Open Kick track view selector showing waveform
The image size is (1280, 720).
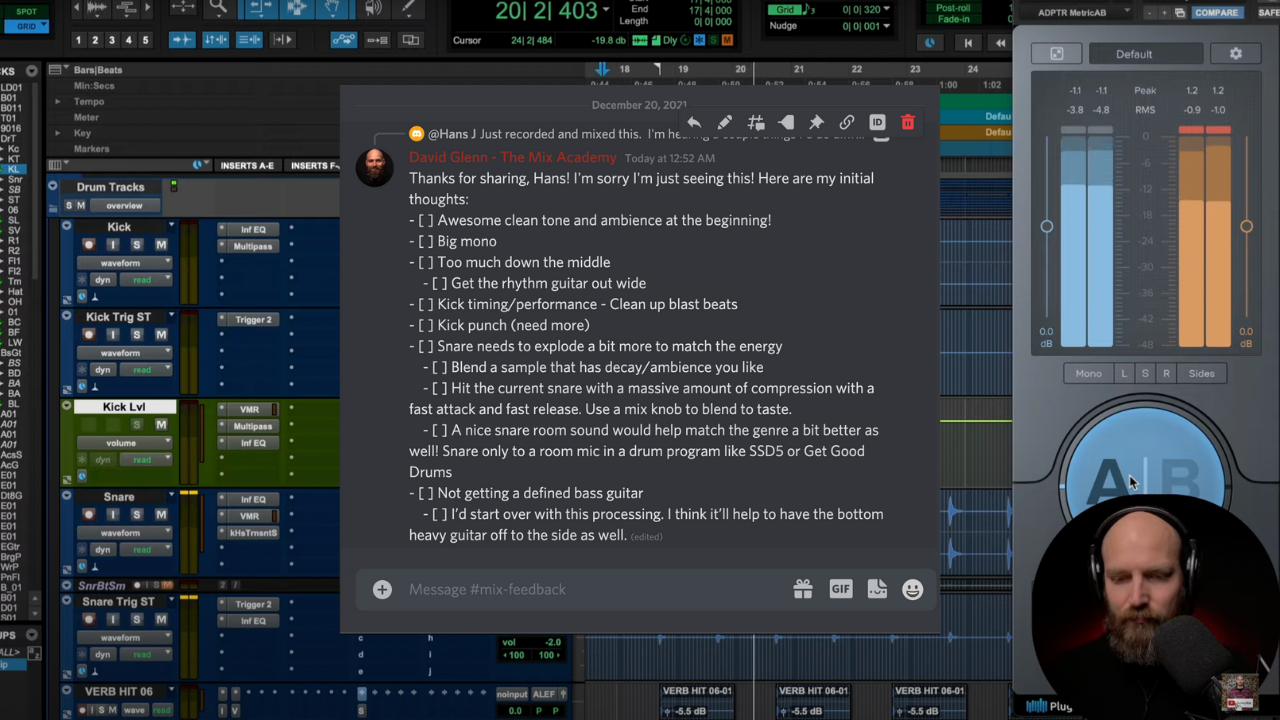[124, 263]
